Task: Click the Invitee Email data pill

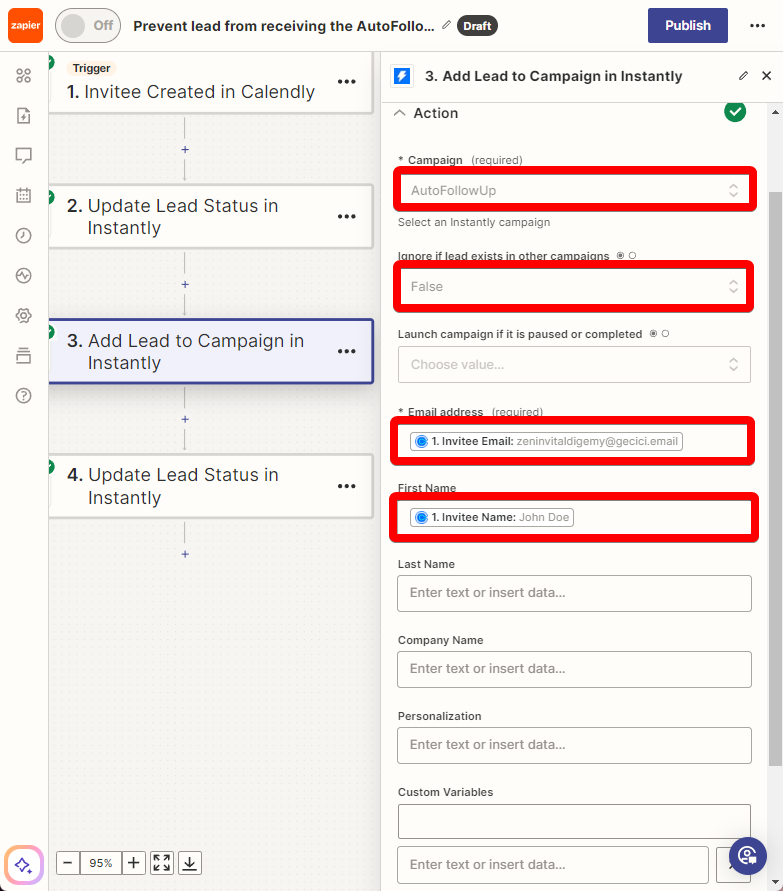Action: point(546,442)
